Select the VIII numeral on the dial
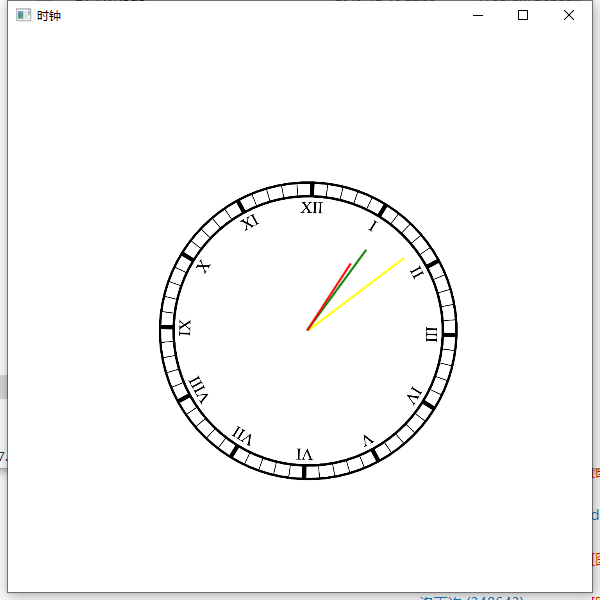 point(199,390)
